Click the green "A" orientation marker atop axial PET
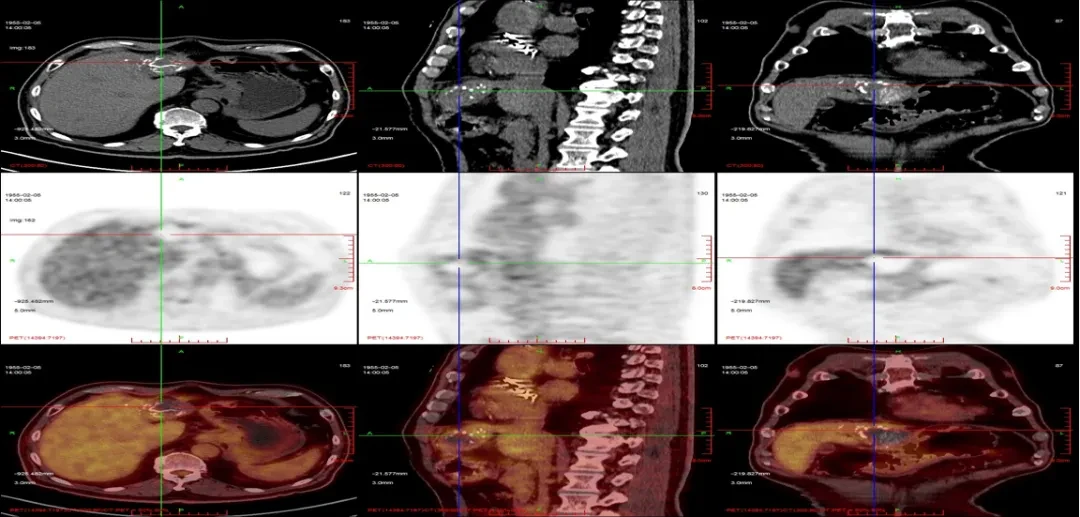 (181, 178)
